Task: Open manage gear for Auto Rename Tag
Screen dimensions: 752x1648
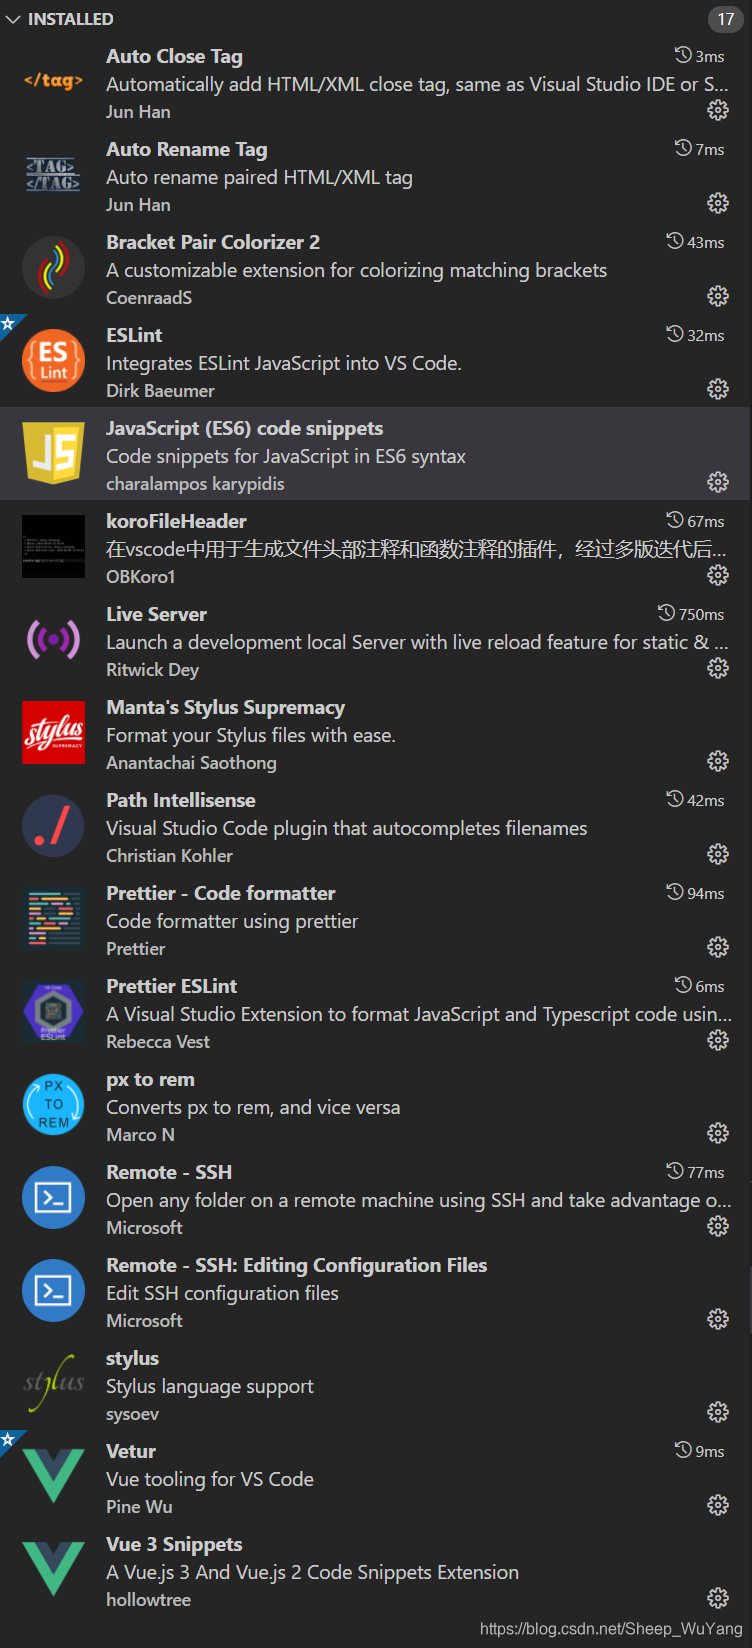Action: [718, 203]
